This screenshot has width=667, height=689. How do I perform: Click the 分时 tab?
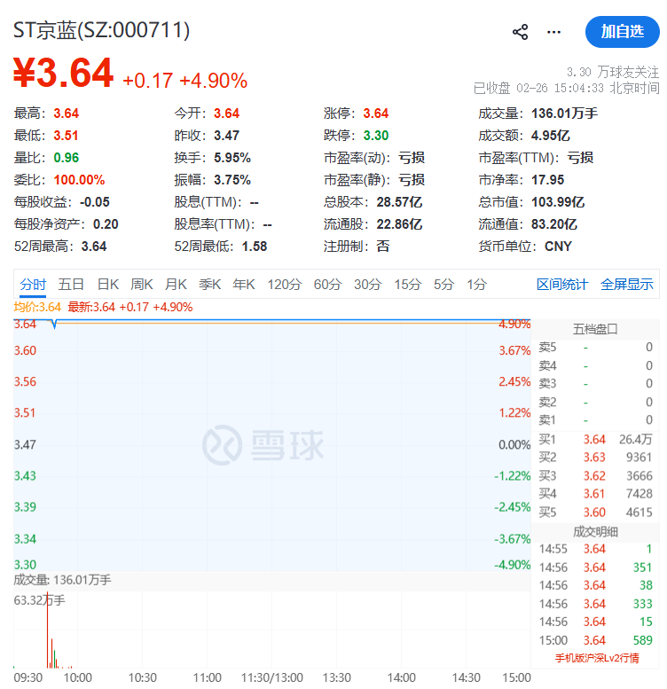pos(33,285)
